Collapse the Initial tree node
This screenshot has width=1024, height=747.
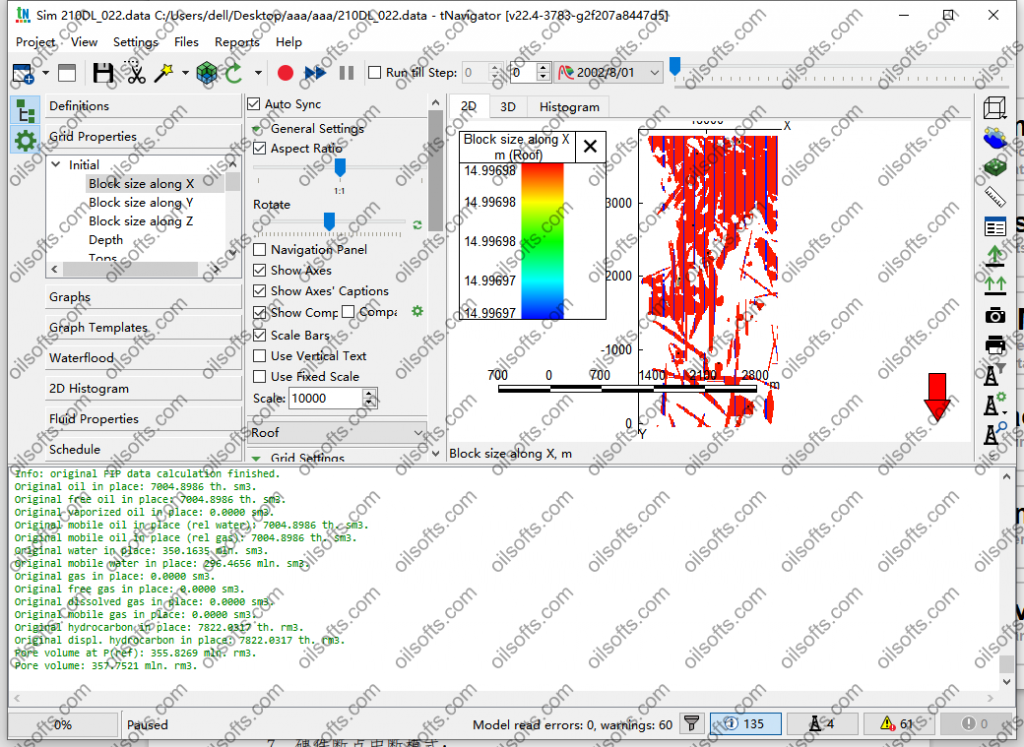56,165
